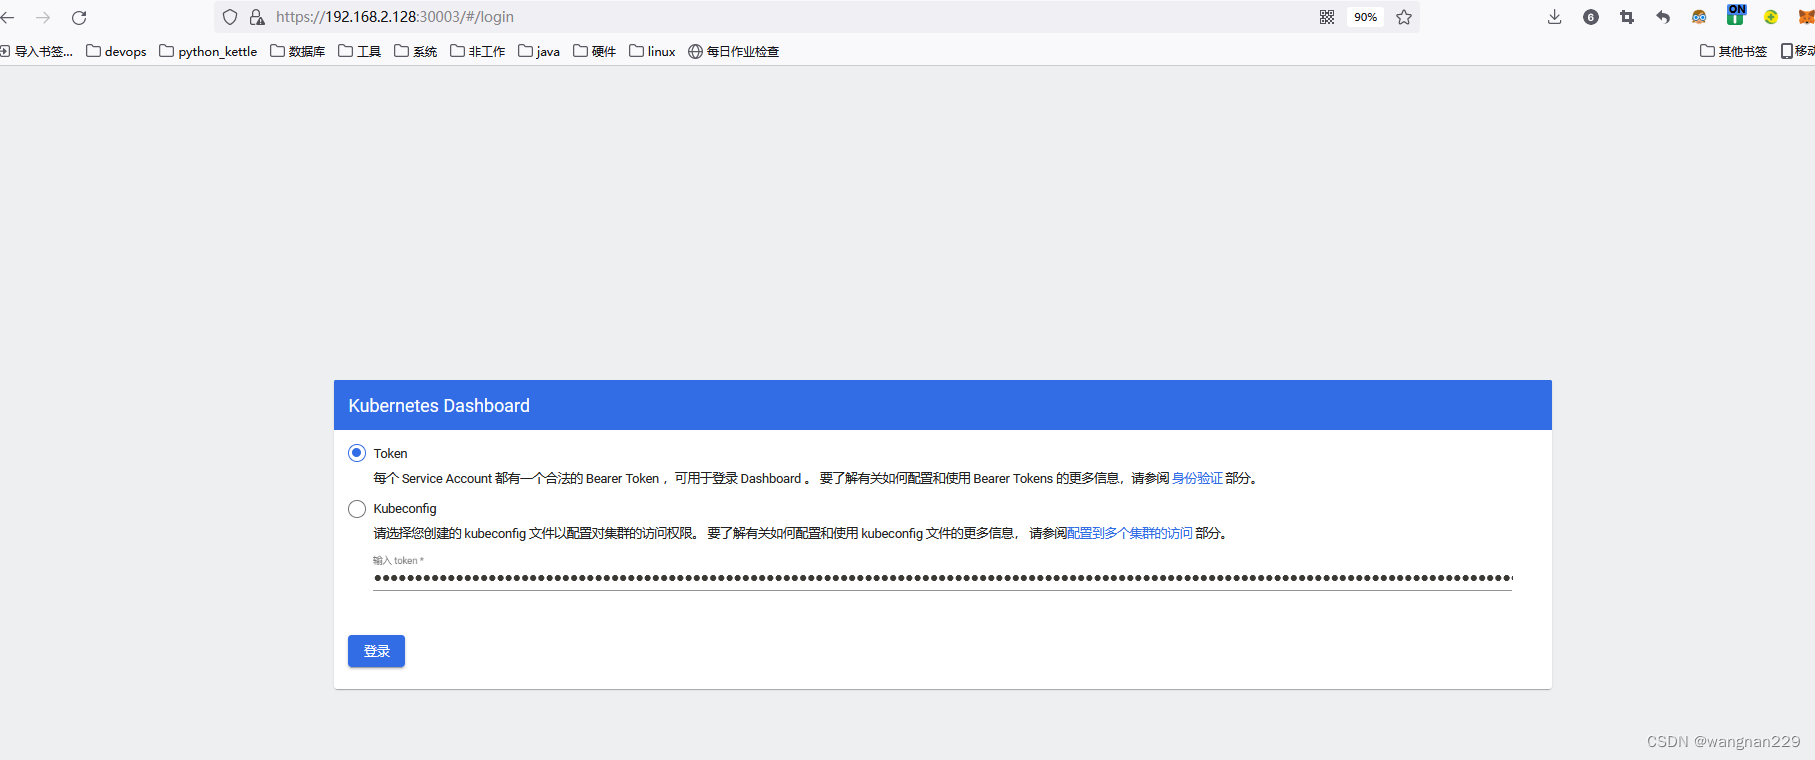Select the Token radio button
The height and width of the screenshot is (760, 1815).
coord(357,453)
